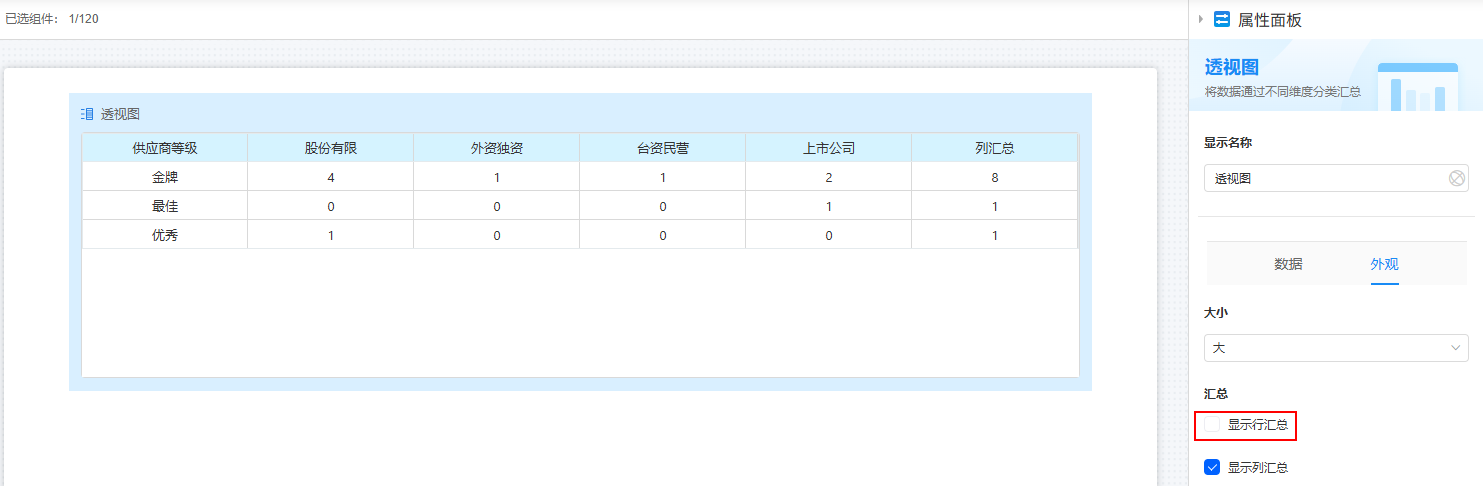This screenshot has height=486, width=1483.
Task: Select the 优秀 row label
Action: pos(165,235)
